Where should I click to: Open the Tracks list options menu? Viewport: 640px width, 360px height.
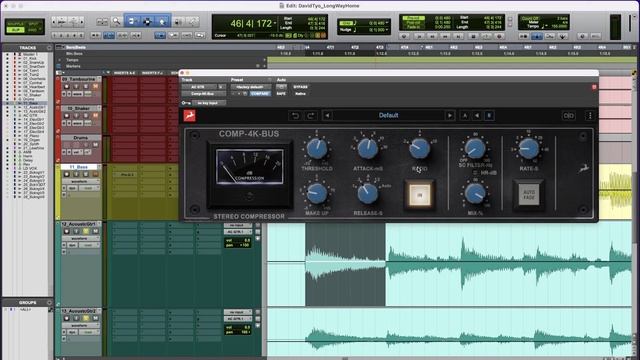point(50,48)
